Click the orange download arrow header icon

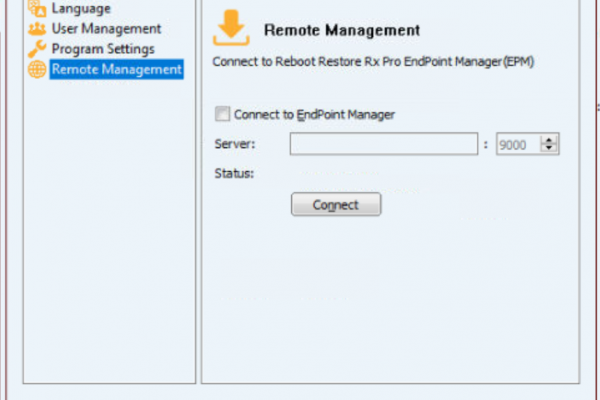pos(231,28)
